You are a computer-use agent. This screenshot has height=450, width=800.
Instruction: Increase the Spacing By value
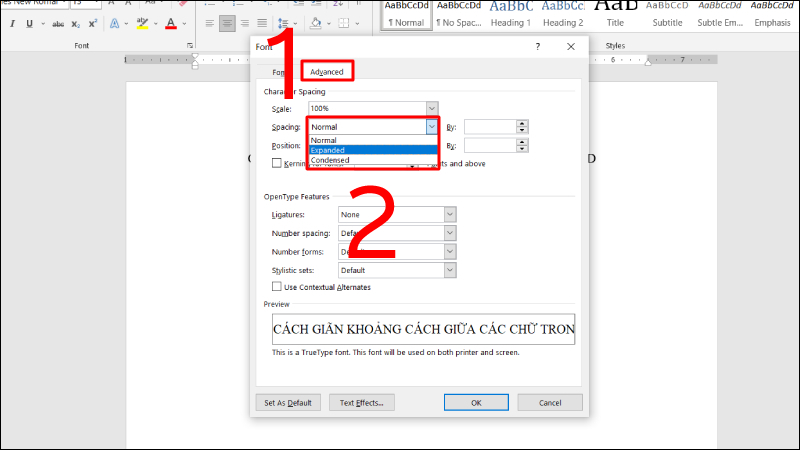point(521,123)
